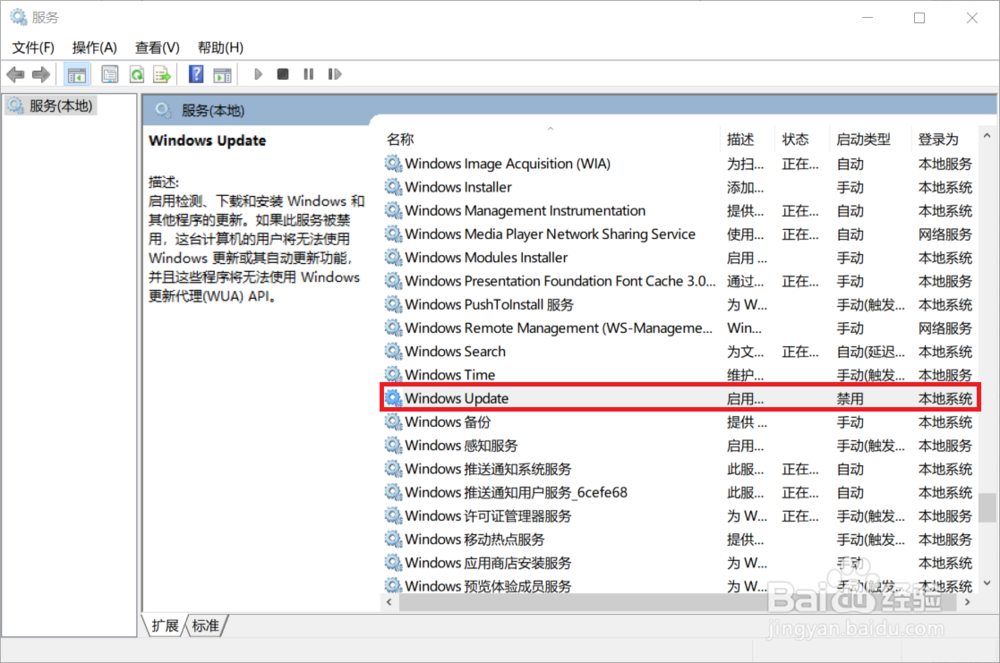Click the gear icon beside Windows Update
The height and width of the screenshot is (663, 1000).
[x=393, y=398]
